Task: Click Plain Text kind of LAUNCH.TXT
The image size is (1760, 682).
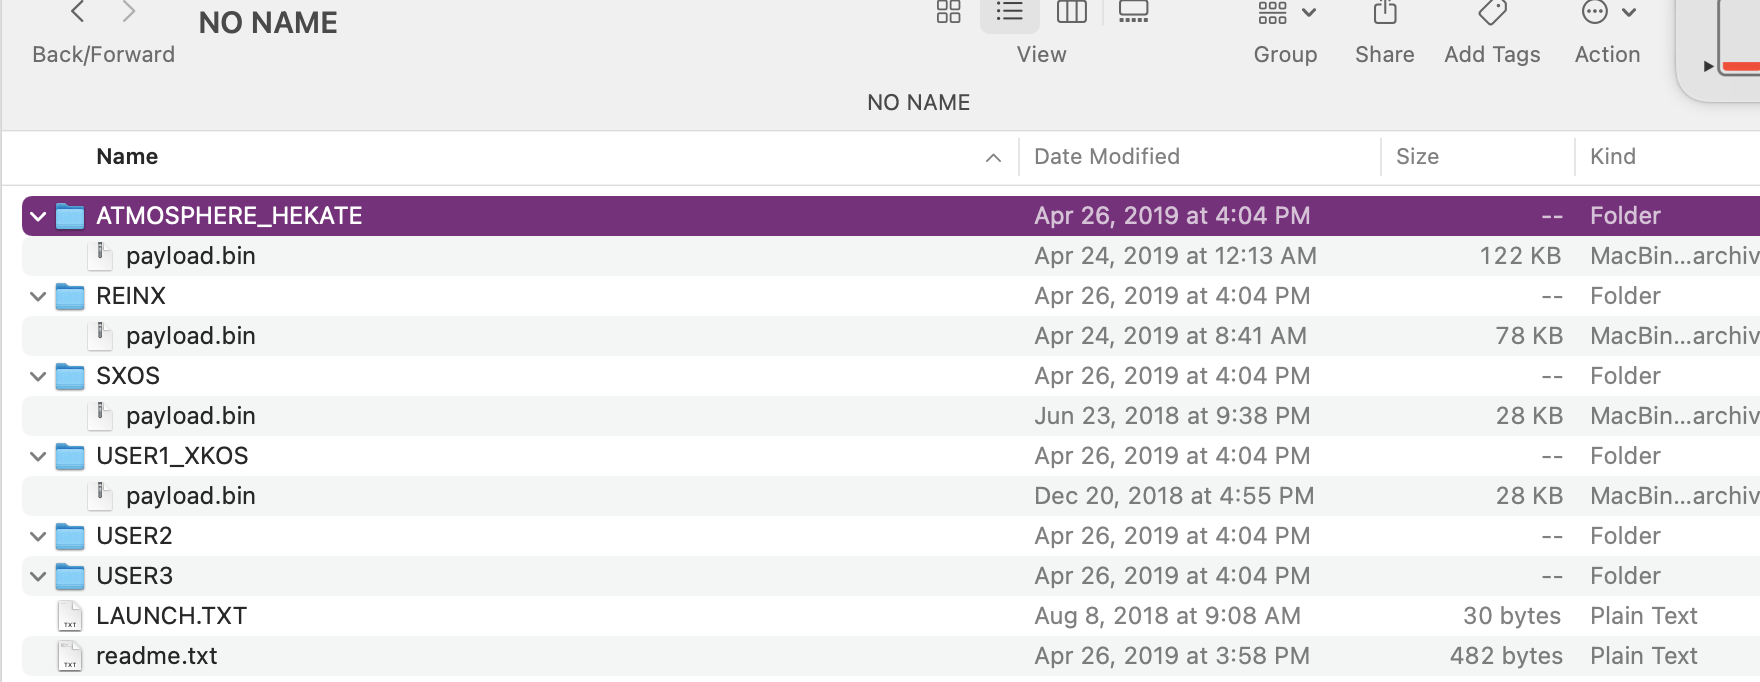Action: [1644, 616]
